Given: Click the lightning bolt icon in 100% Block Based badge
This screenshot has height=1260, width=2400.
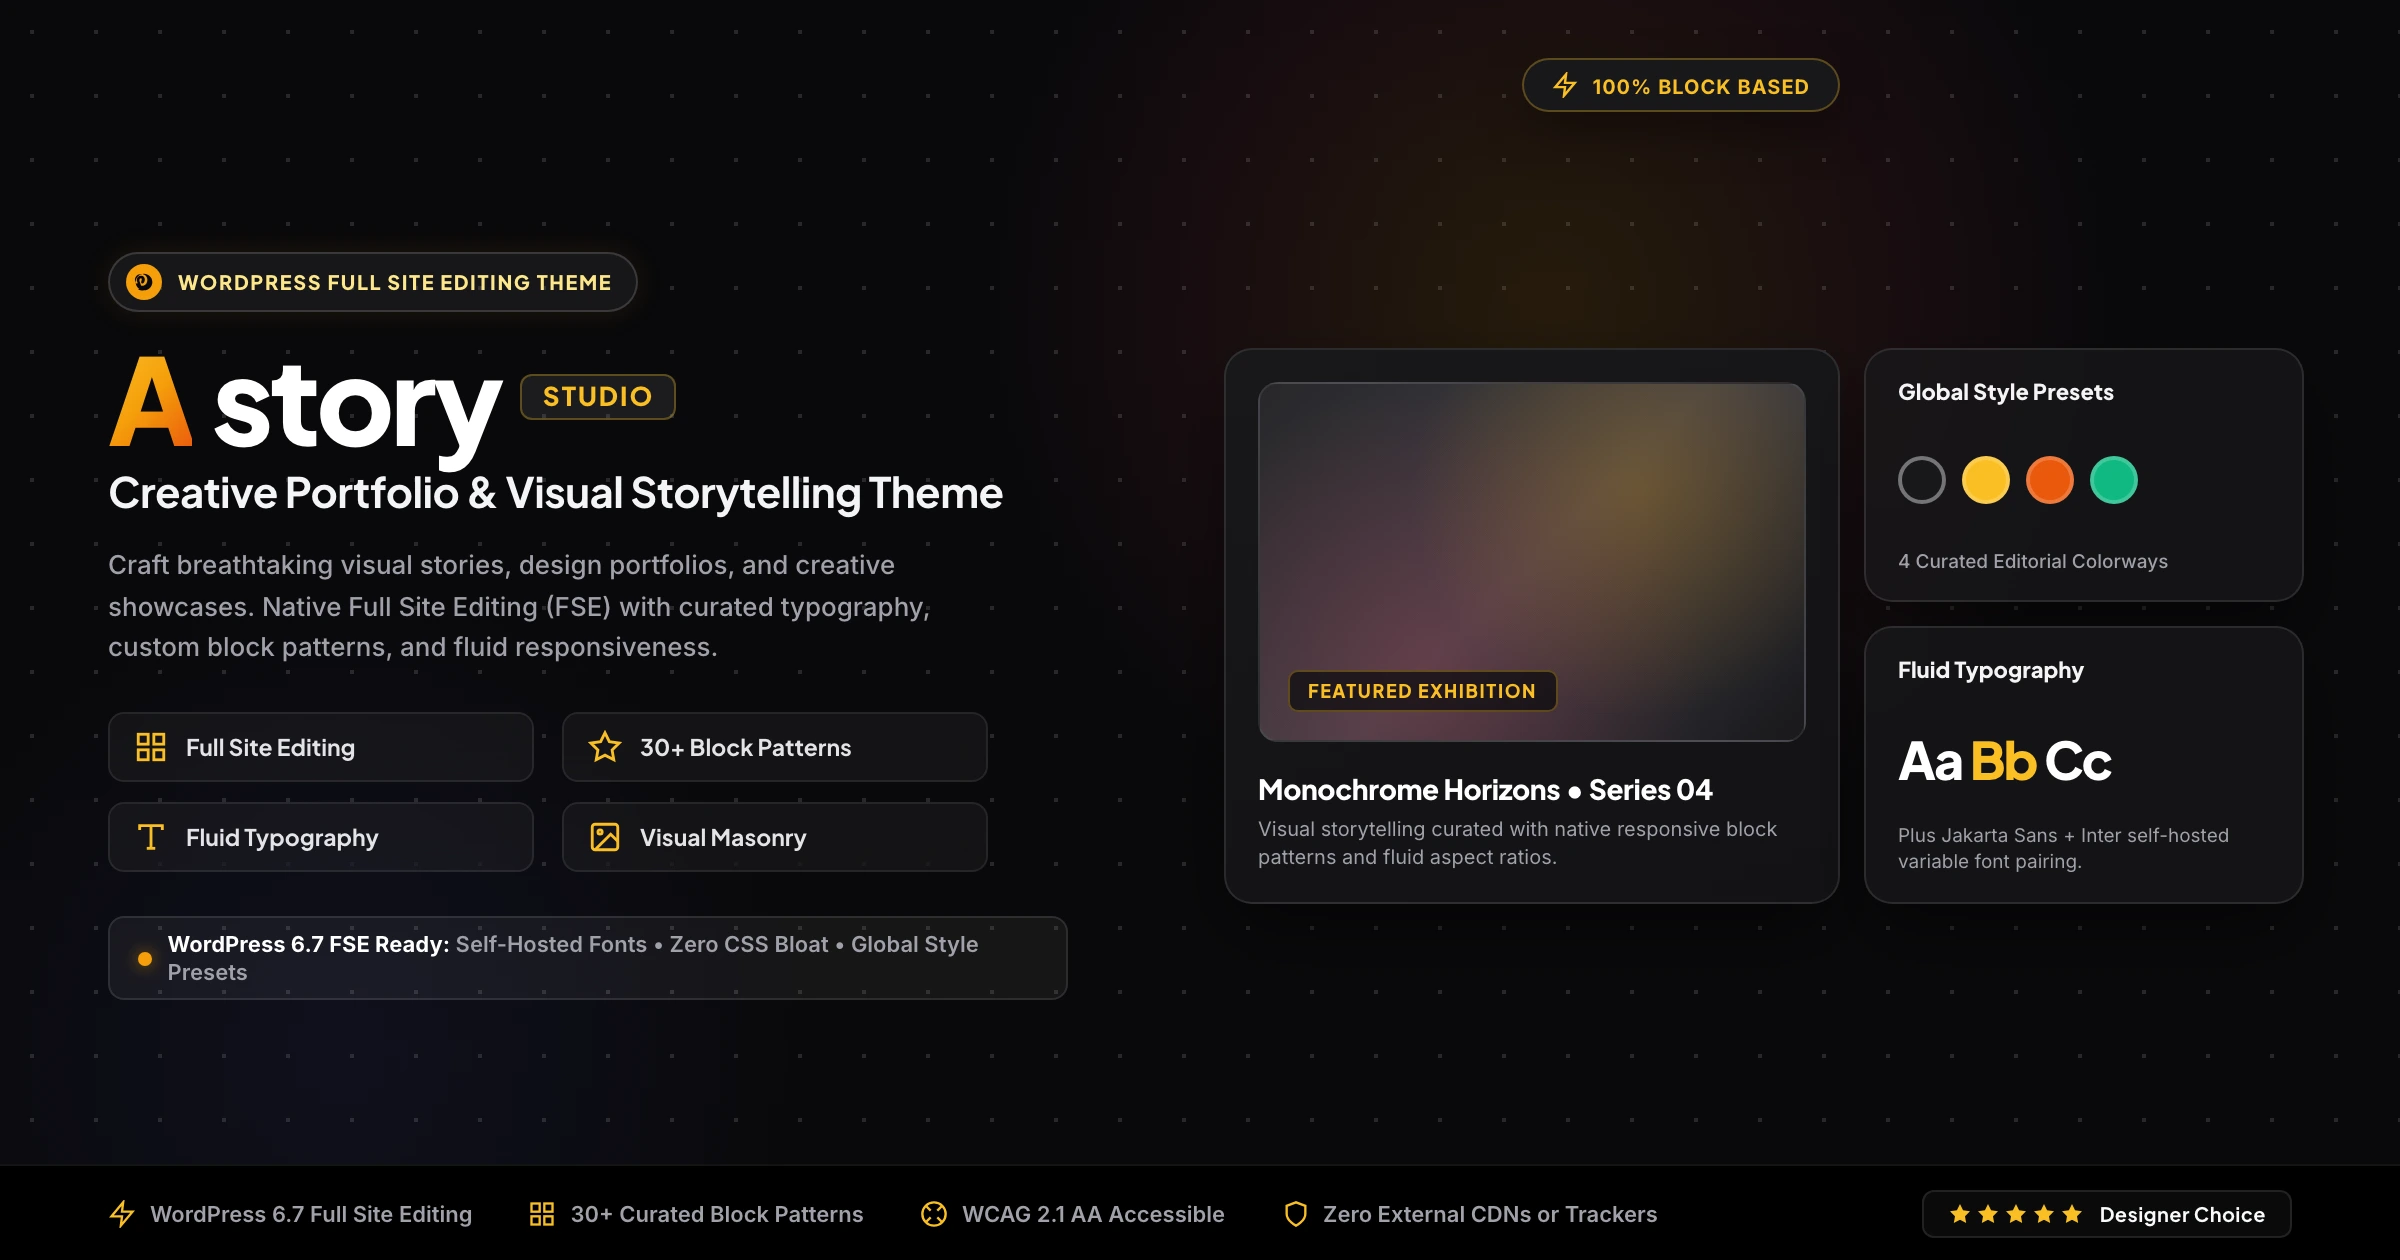Looking at the screenshot, I should (1565, 86).
